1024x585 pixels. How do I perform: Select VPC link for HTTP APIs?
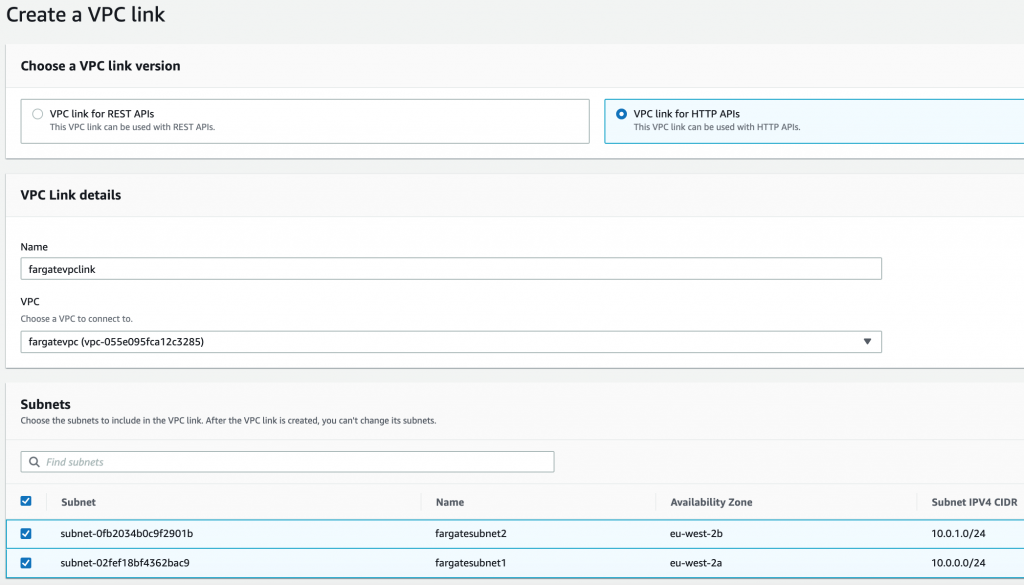tap(621, 113)
